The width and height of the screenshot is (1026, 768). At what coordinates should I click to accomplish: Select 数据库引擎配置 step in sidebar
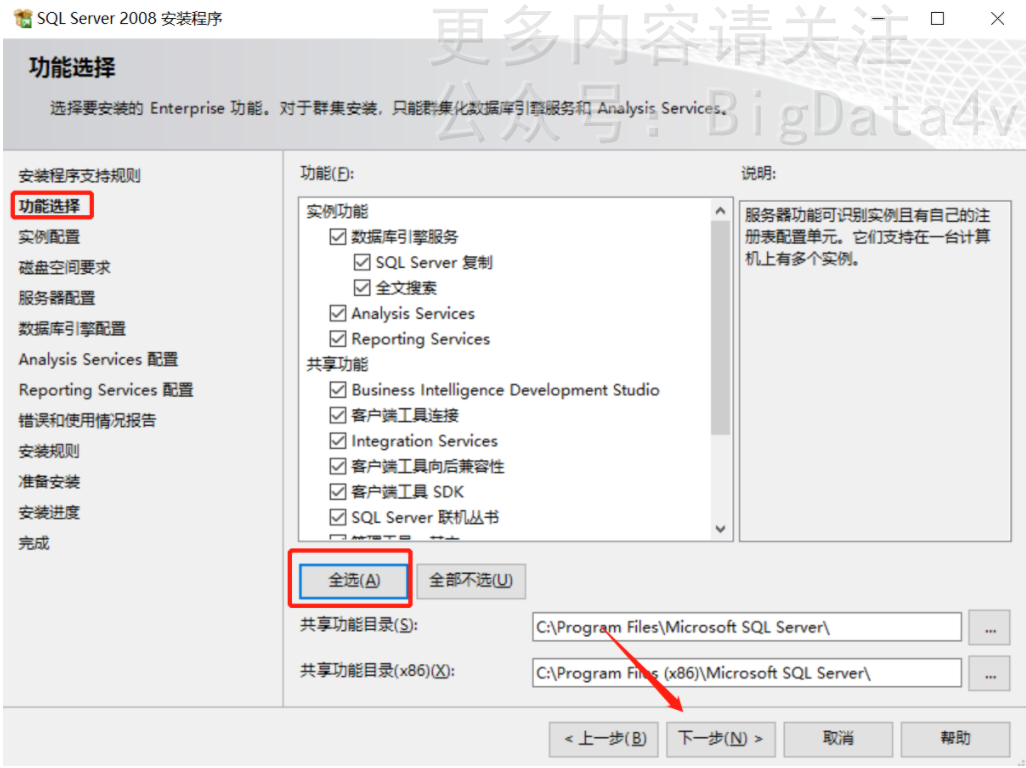(72, 329)
